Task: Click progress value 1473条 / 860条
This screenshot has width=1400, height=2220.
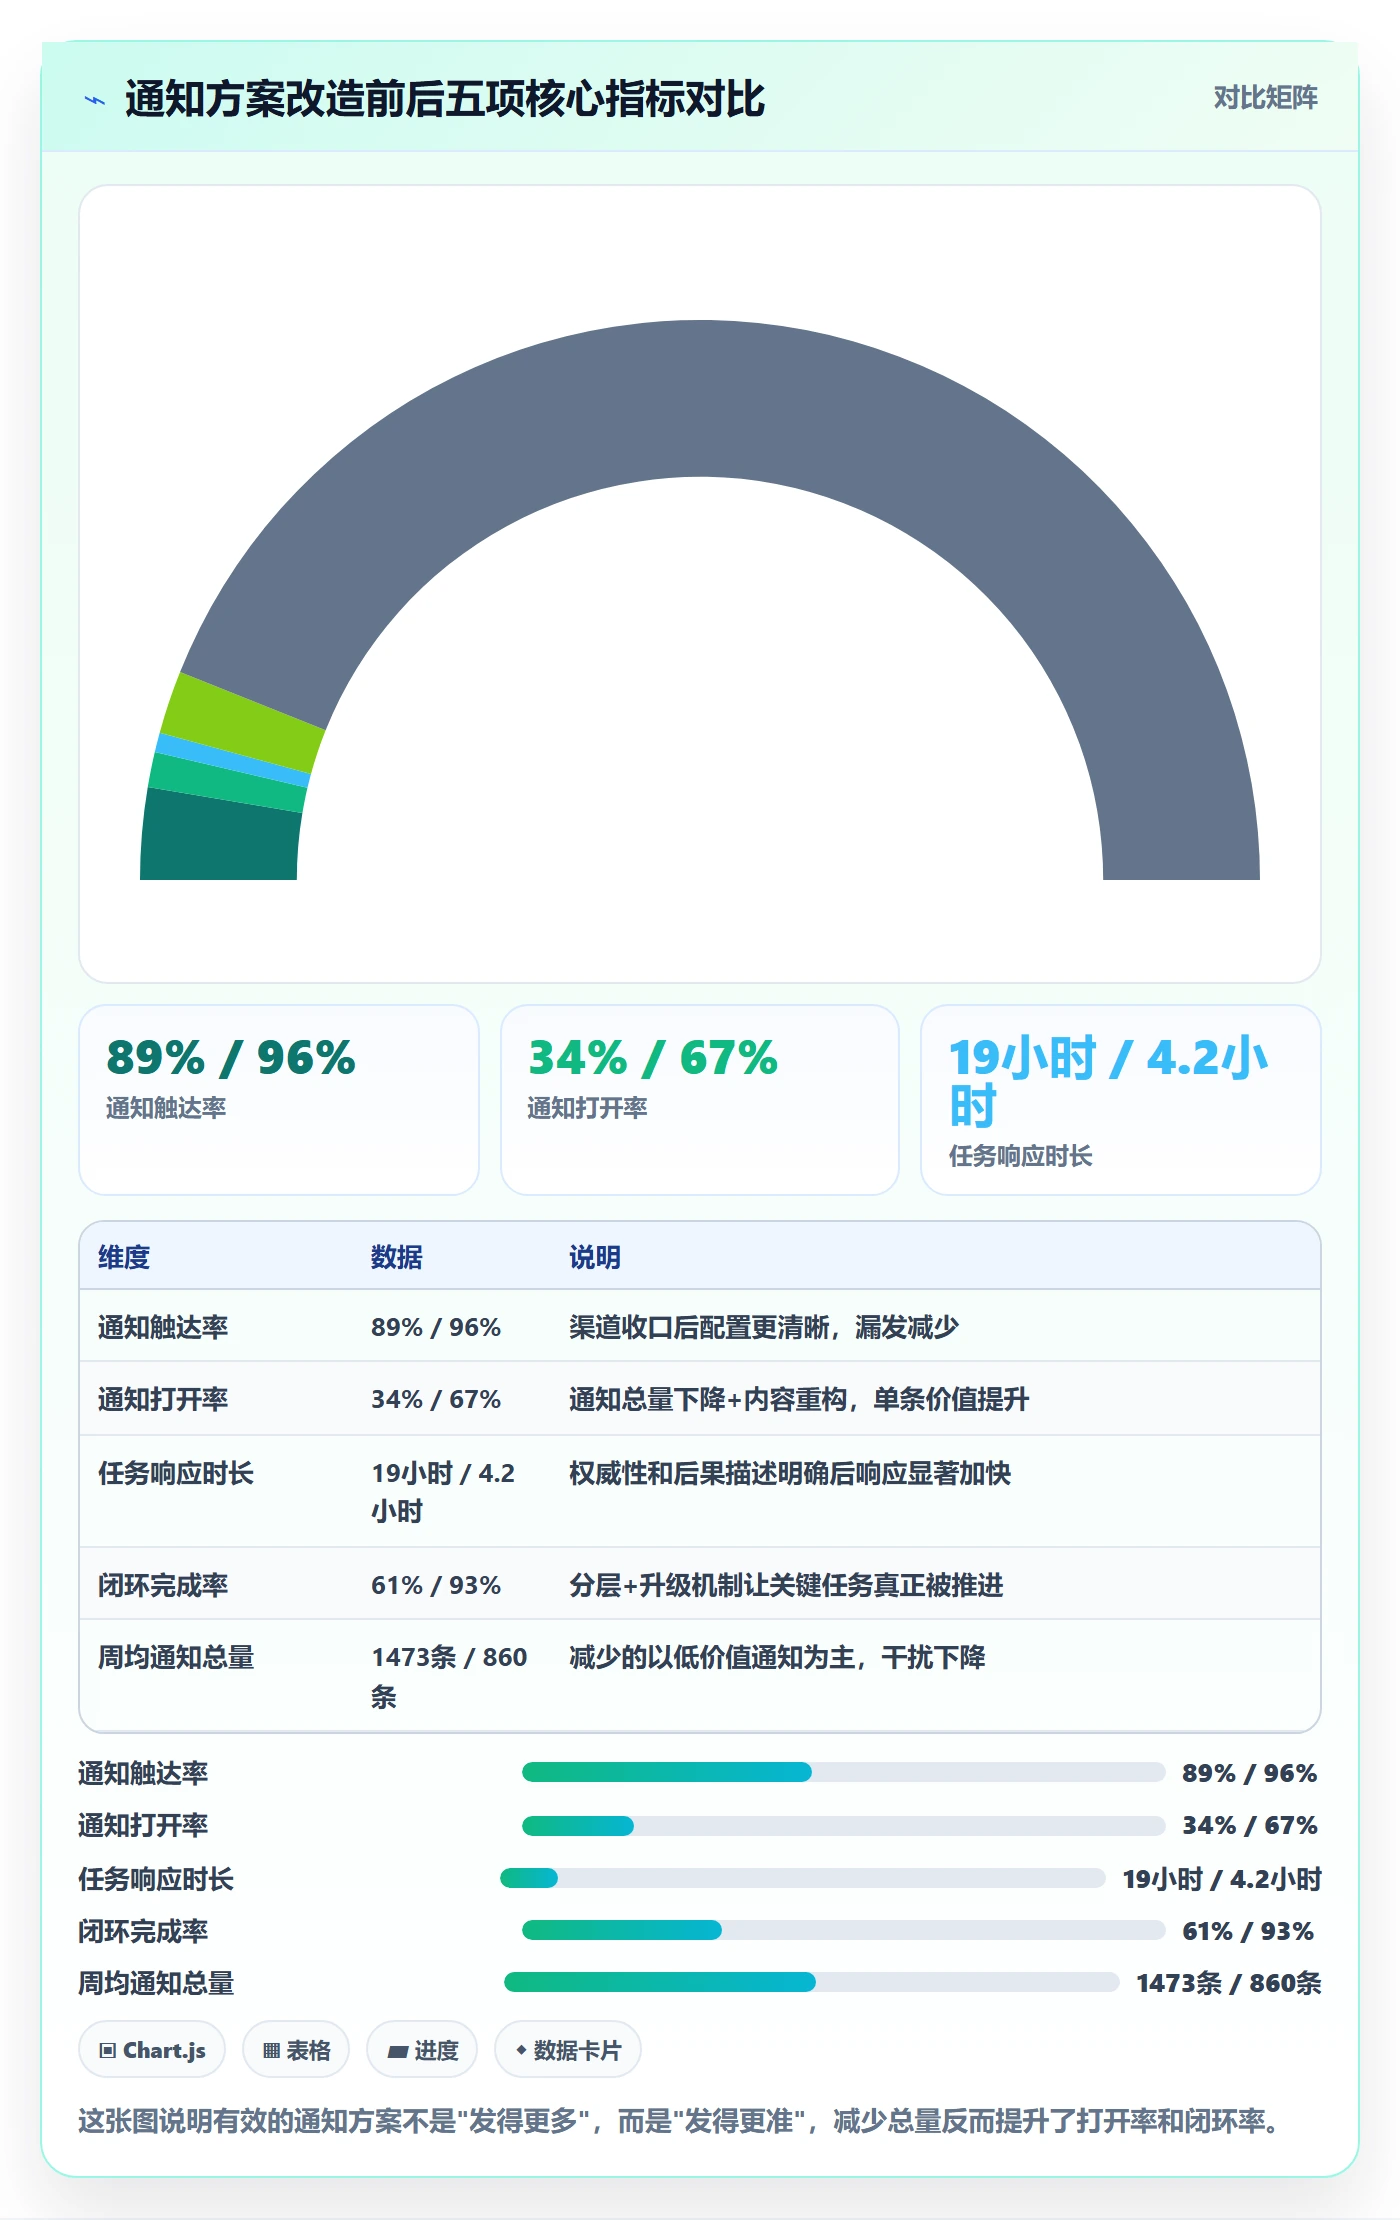Action: 1229,1983
